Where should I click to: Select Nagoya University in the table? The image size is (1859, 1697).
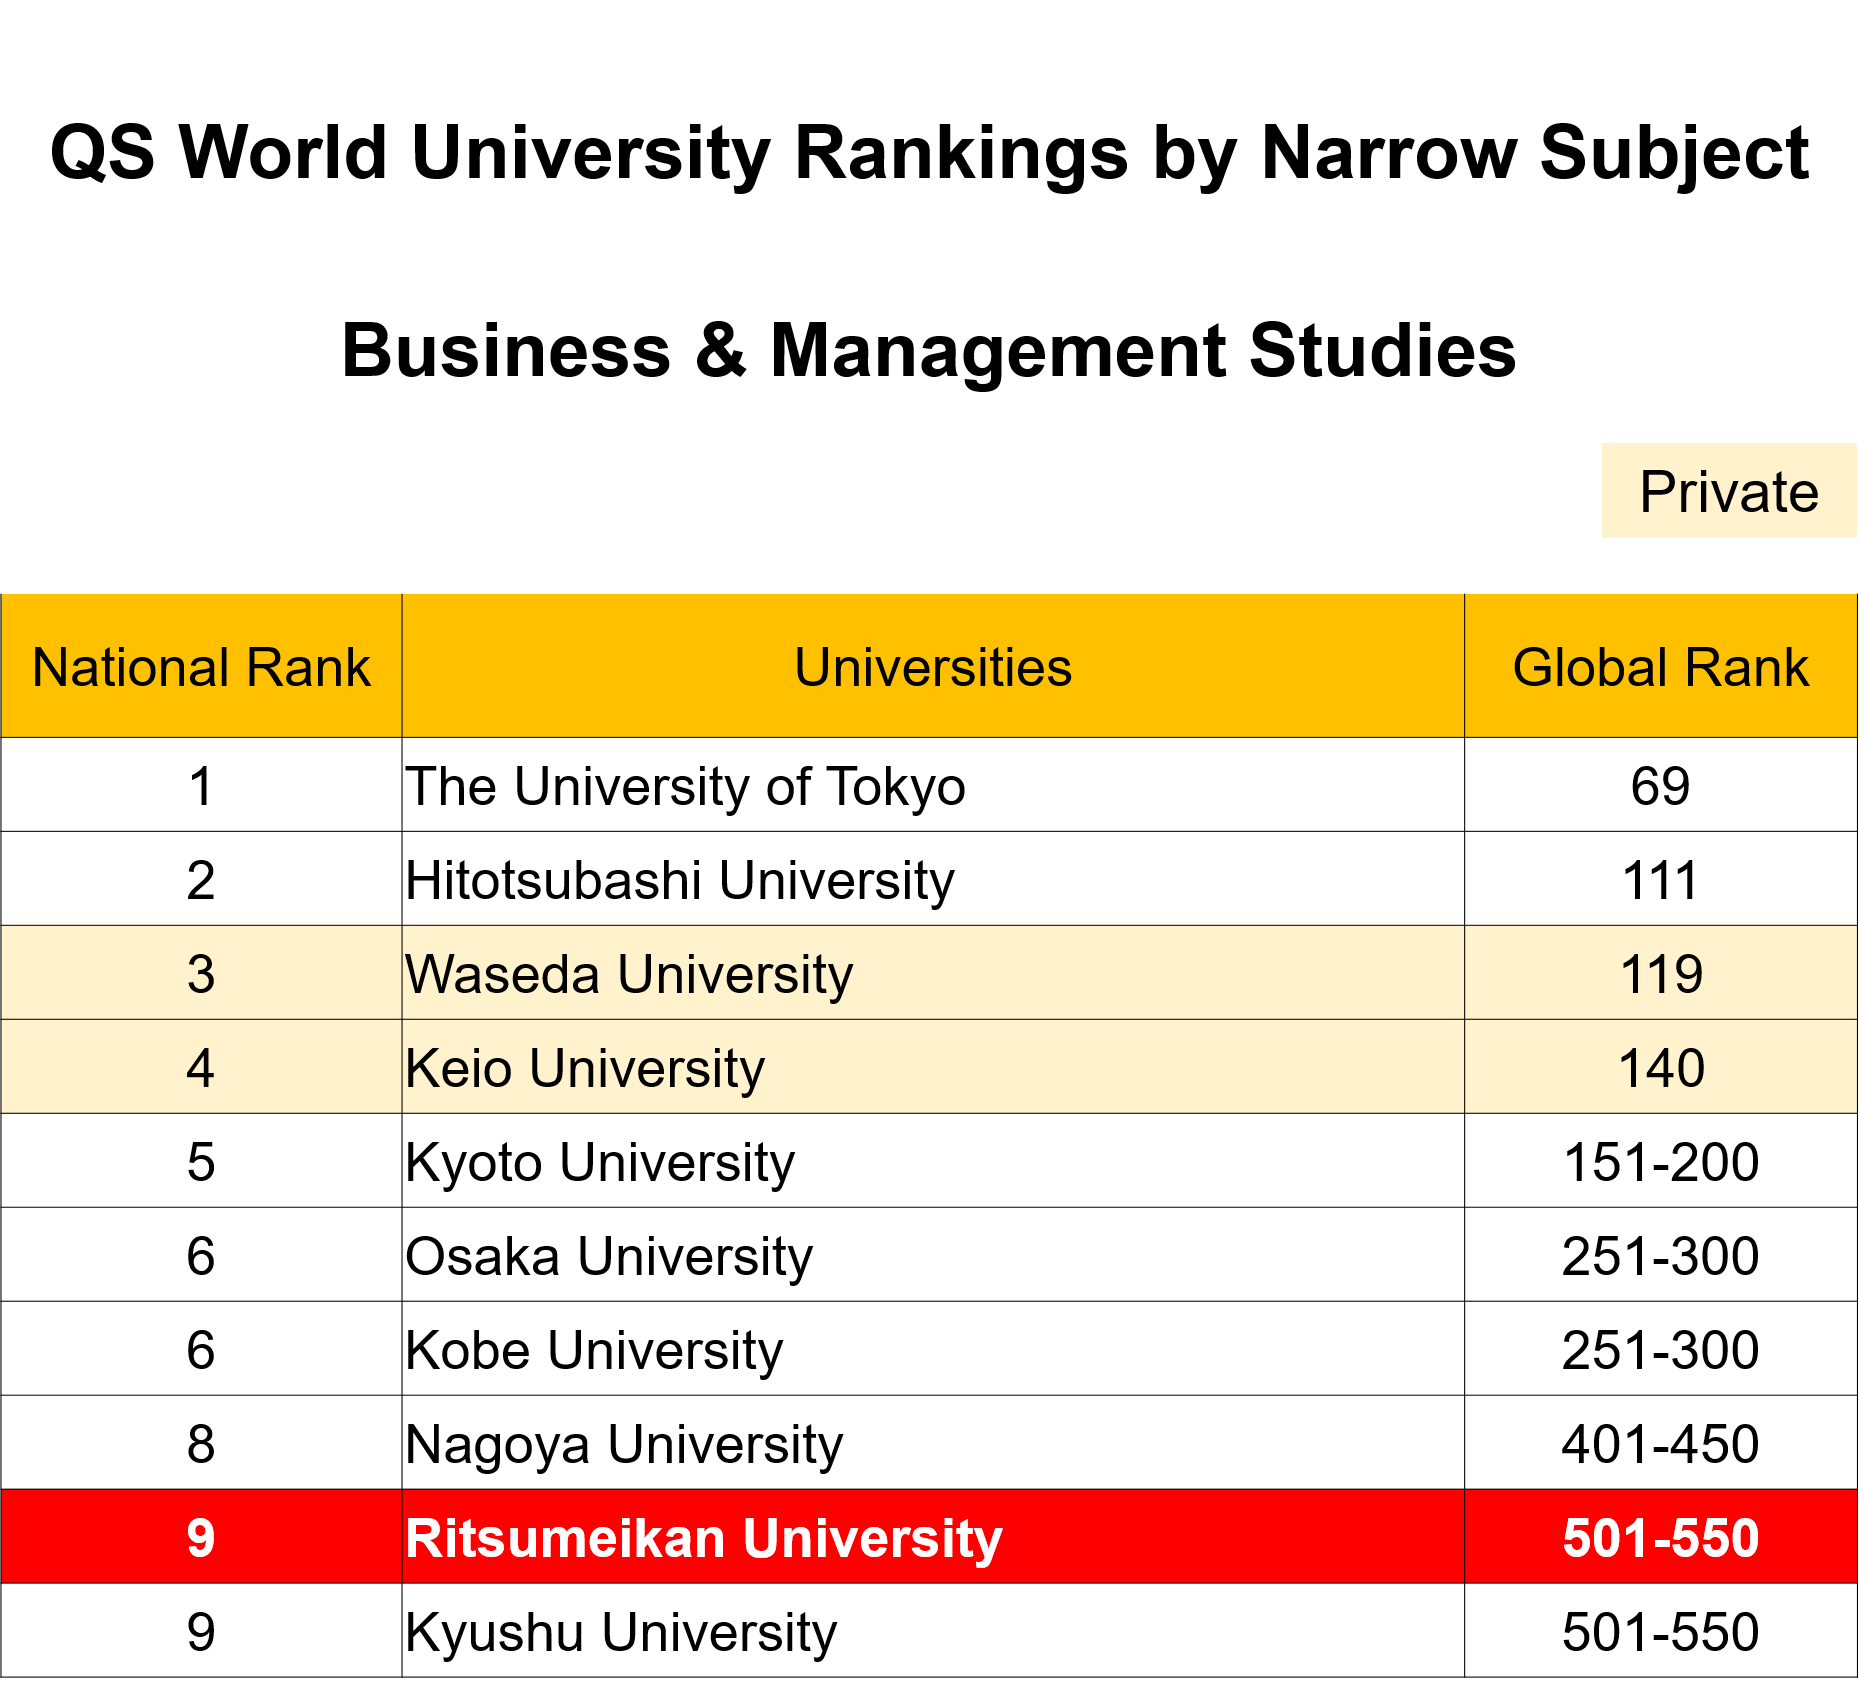624,1444
